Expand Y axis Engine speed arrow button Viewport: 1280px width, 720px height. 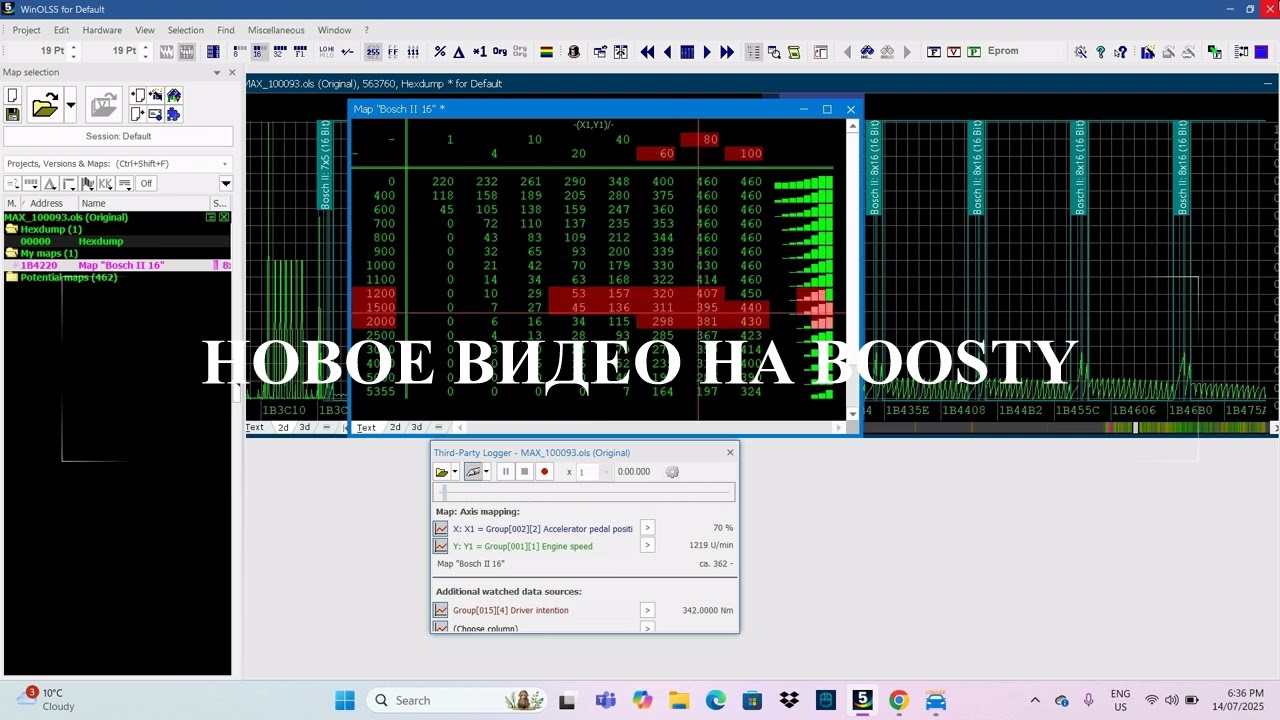pyautogui.click(x=647, y=546)
